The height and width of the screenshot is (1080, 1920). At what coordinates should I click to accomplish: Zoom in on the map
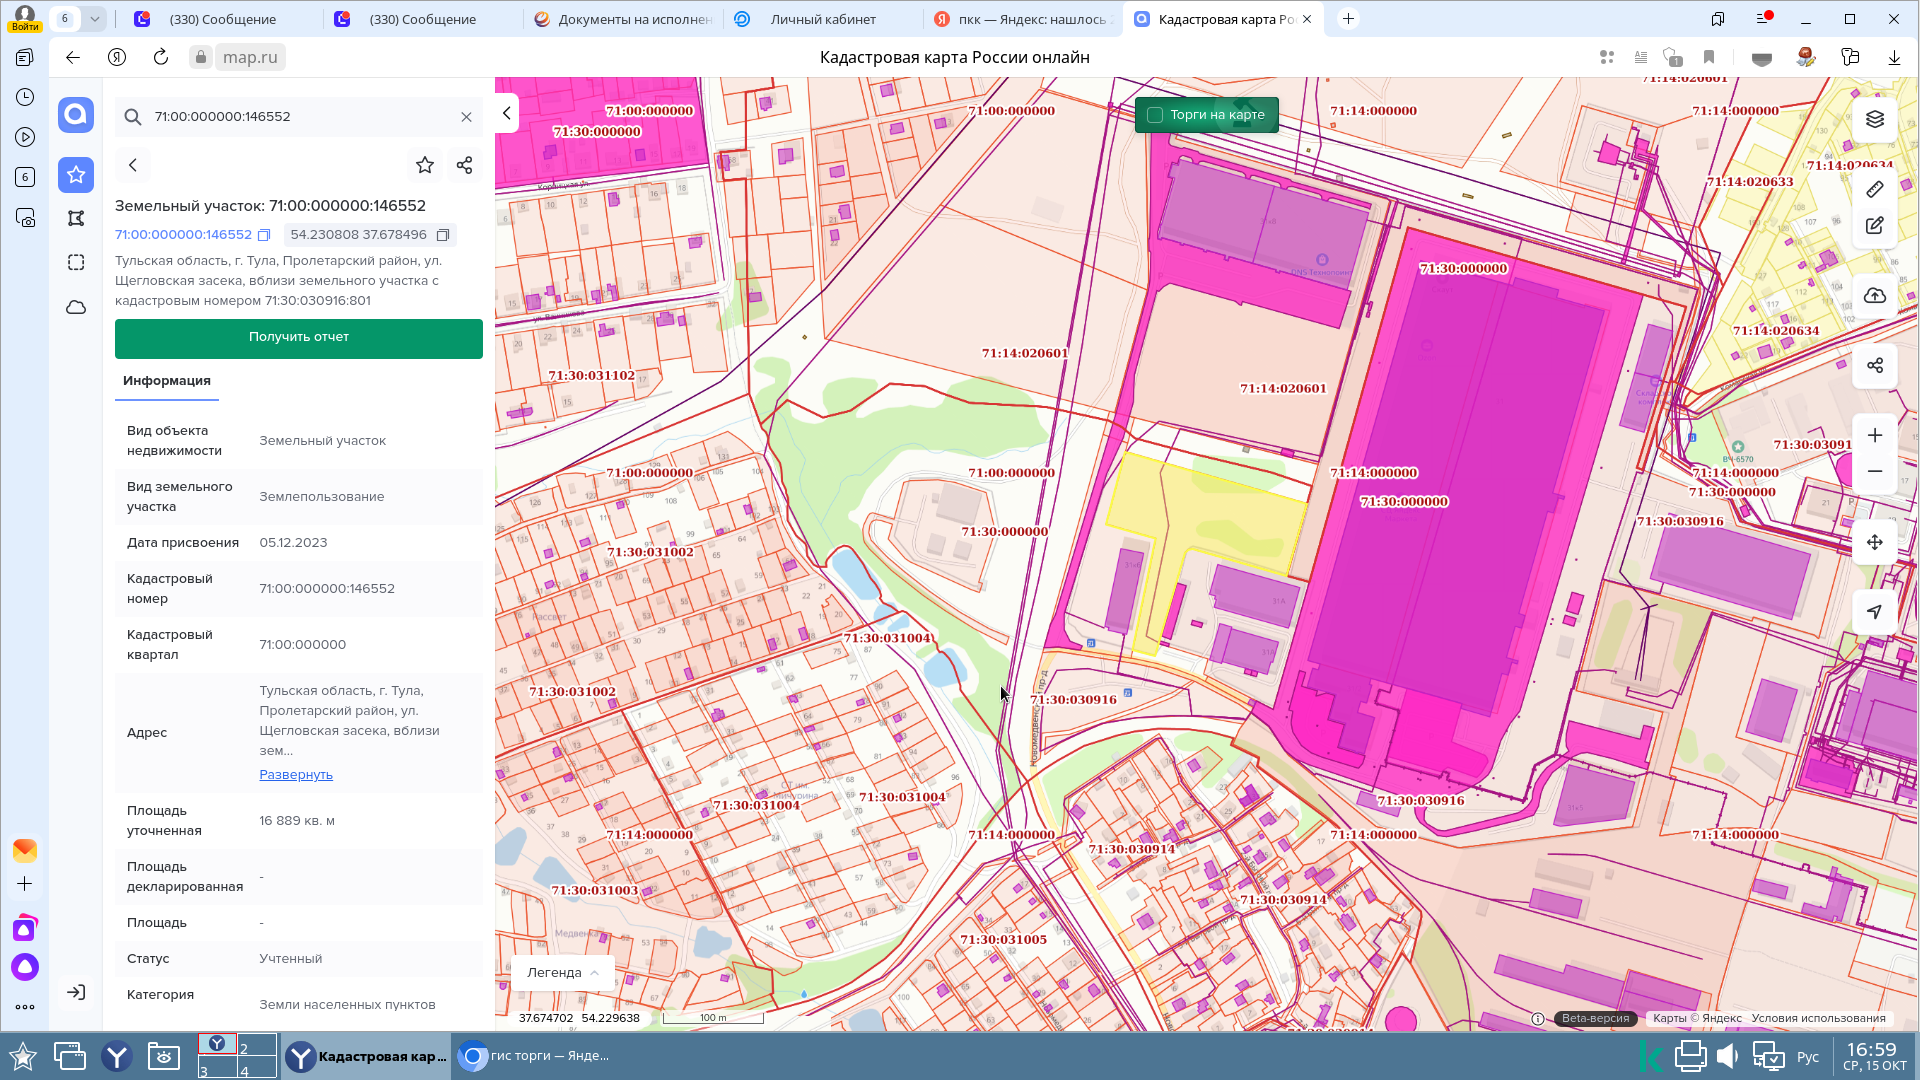[x=1874, y=435]
